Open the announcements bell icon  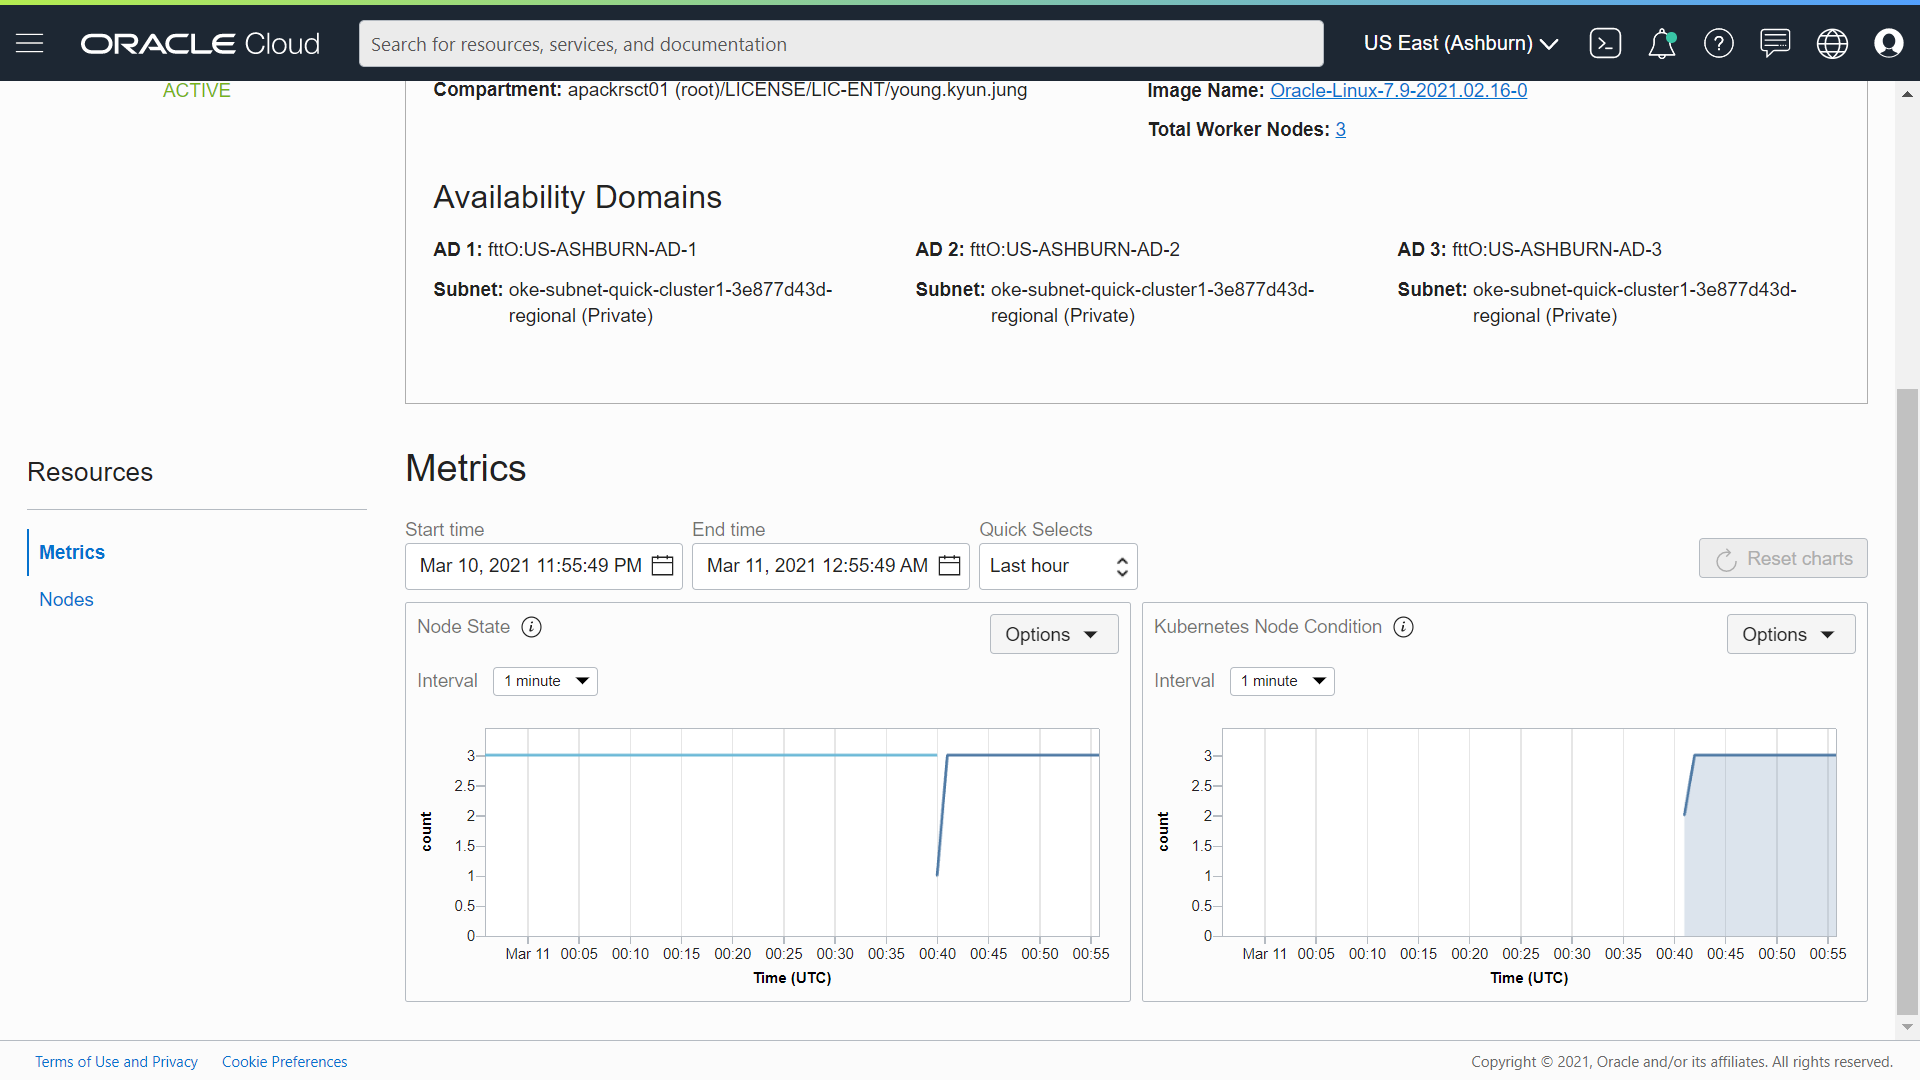pos(1661,43)
